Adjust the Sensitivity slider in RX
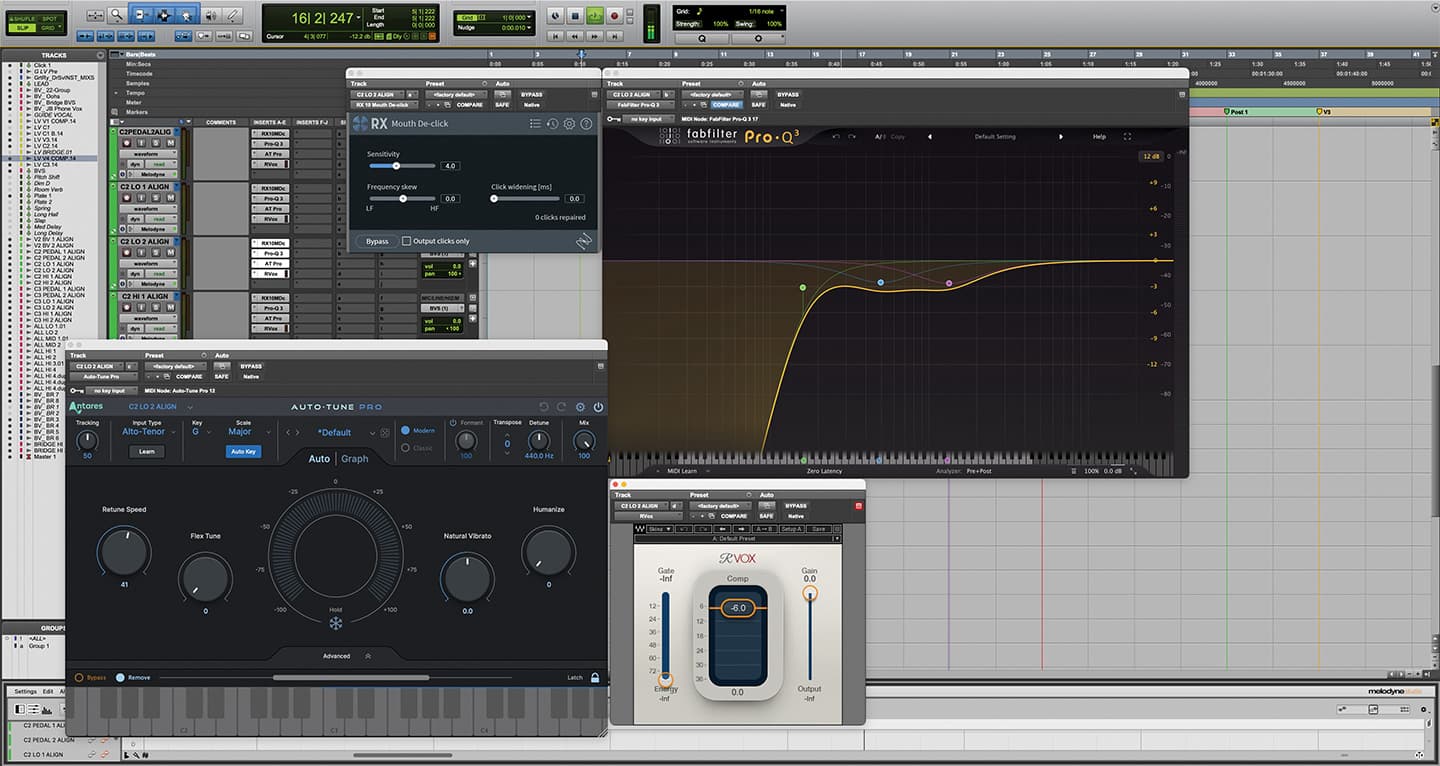1440x766 pixels. point(401,166)
